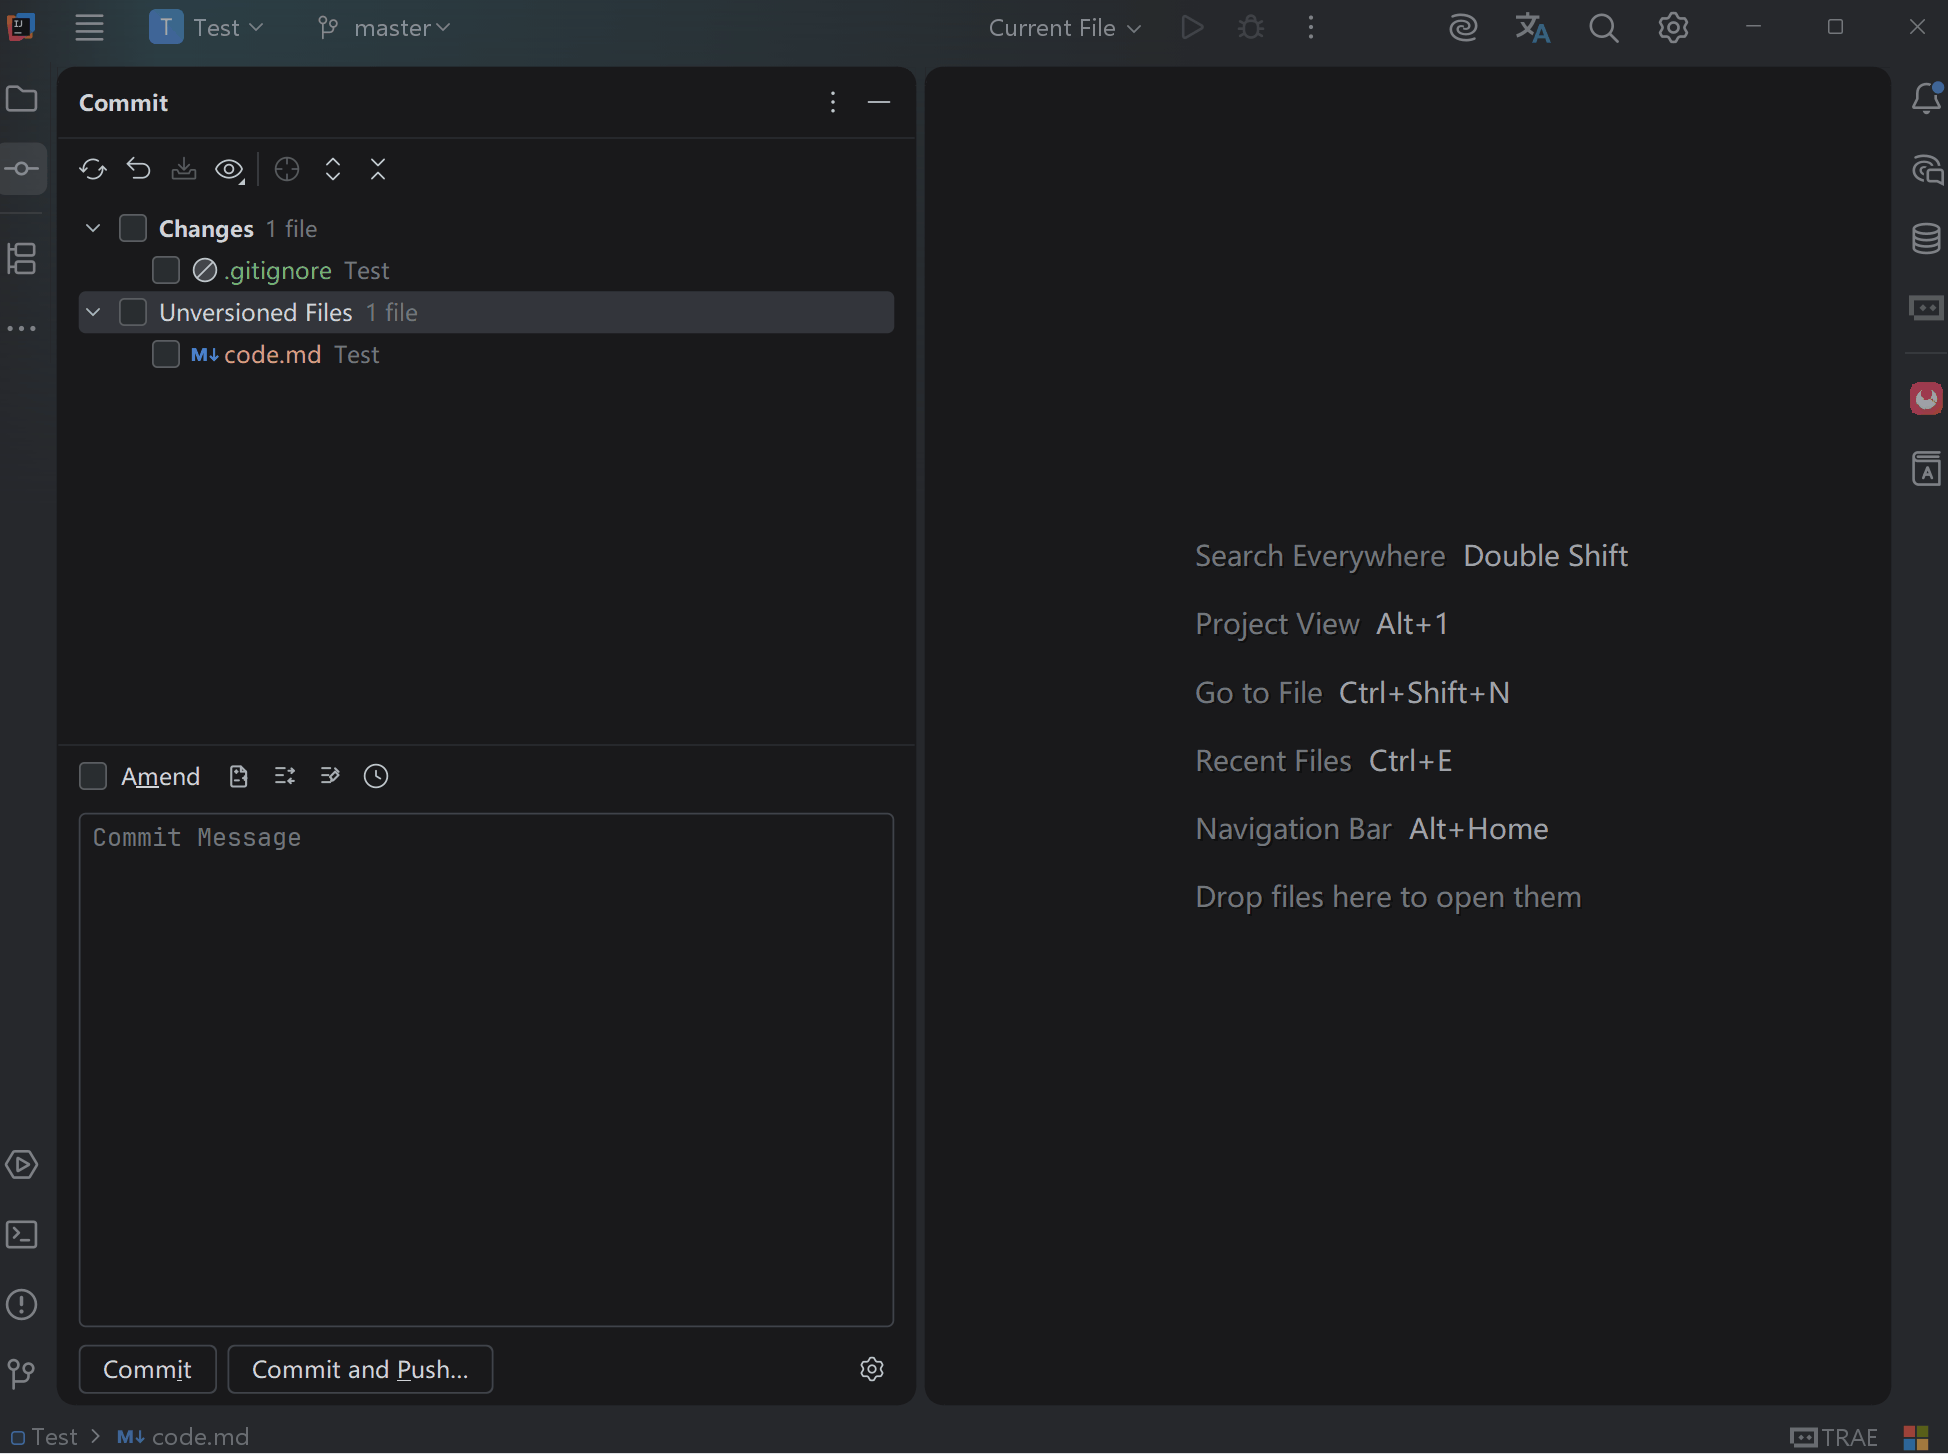Screen dimensions: 1948x1454
Task: Click the translation icon in top toolbar
Action: tap(1532, 28)
